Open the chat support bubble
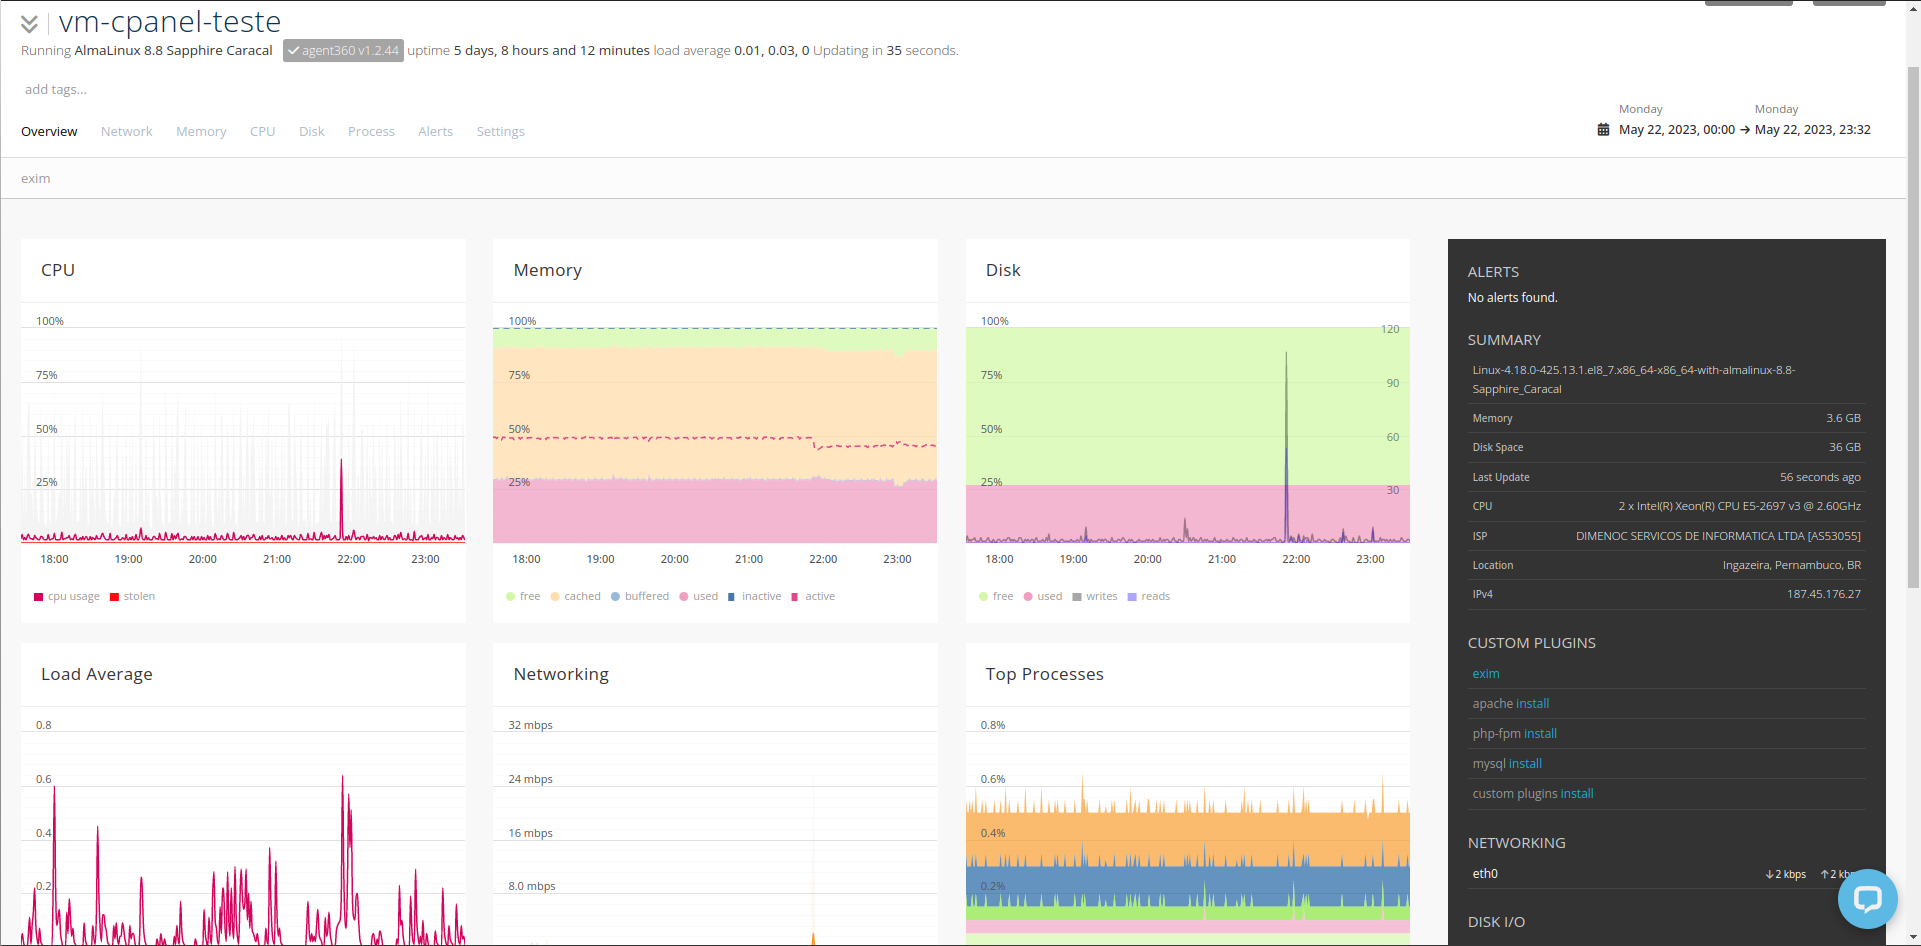Image resolution: width=1921 pixels, height=946 pixels. [1867, 898]
